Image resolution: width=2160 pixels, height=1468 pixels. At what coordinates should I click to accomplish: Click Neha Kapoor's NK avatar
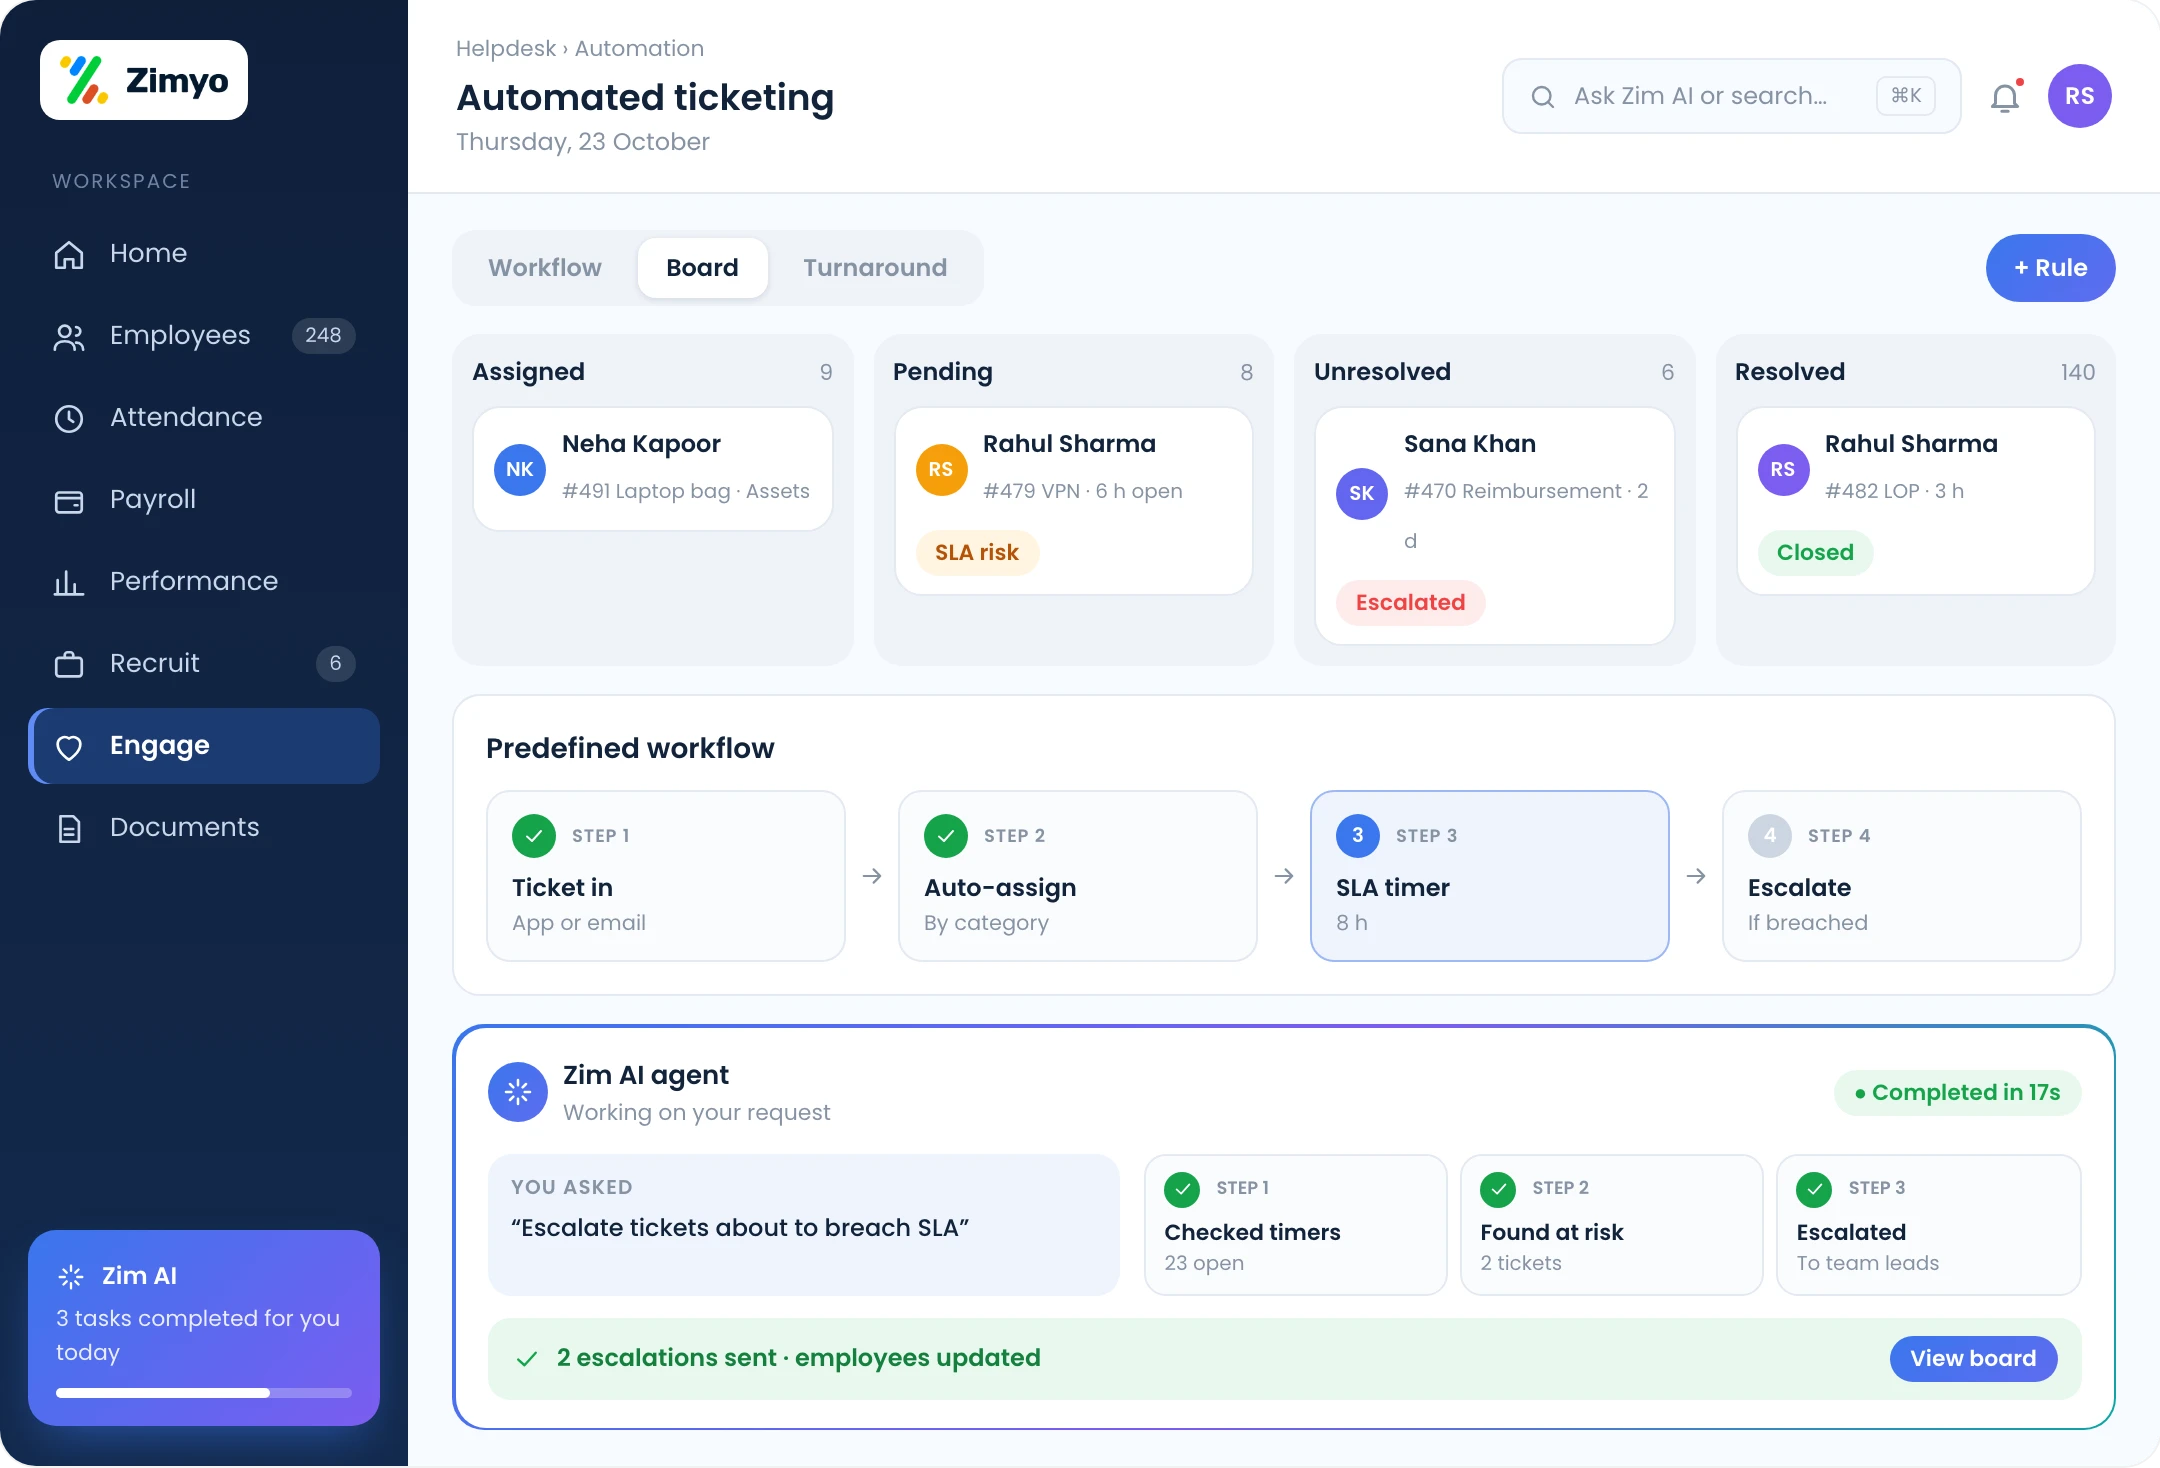click(520, 470)
